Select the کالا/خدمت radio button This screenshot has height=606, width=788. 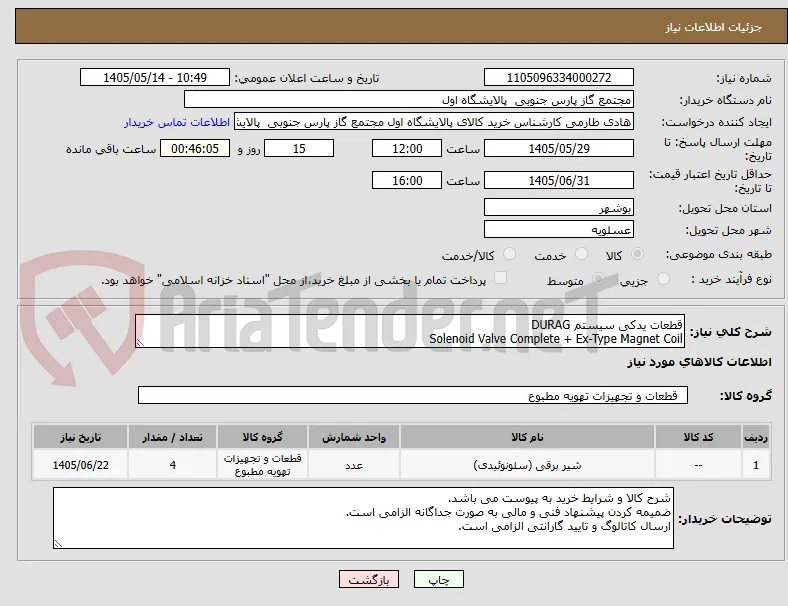510,254
